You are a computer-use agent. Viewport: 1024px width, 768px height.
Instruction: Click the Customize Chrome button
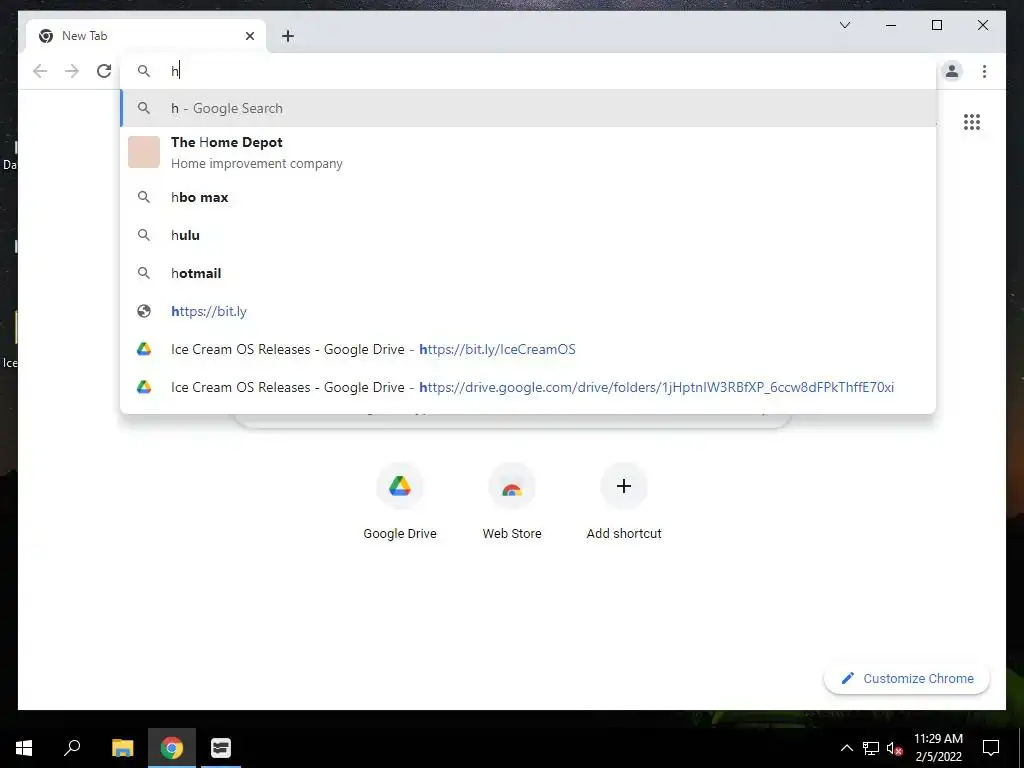pyautogui.click(x=907, y=679)
